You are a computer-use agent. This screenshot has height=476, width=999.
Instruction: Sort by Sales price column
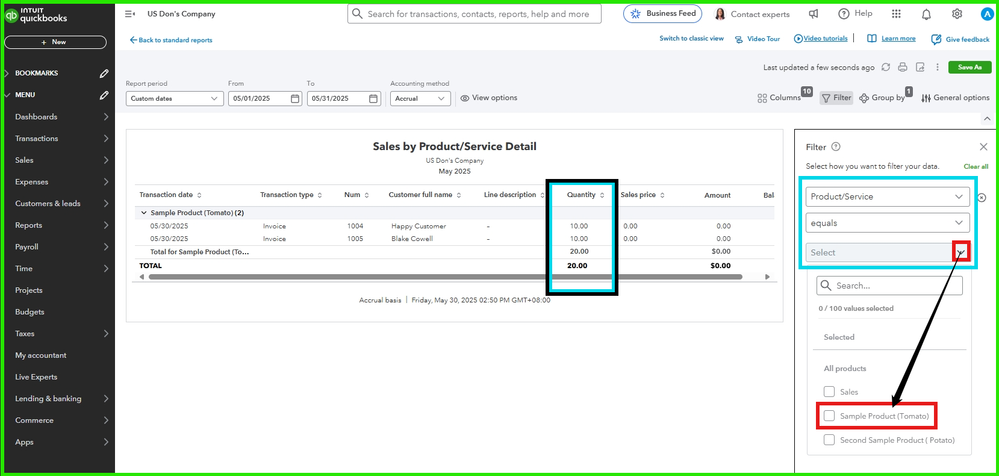[x=663, y=195]
